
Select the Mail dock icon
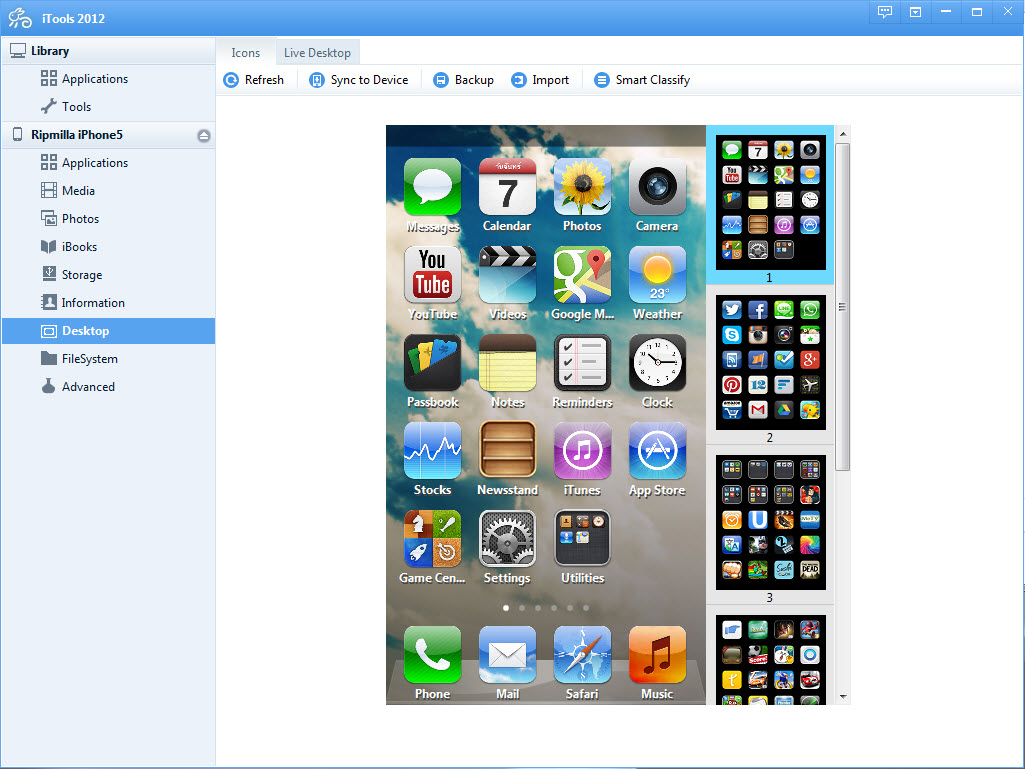pyautogui.click(x=507, y=655)
